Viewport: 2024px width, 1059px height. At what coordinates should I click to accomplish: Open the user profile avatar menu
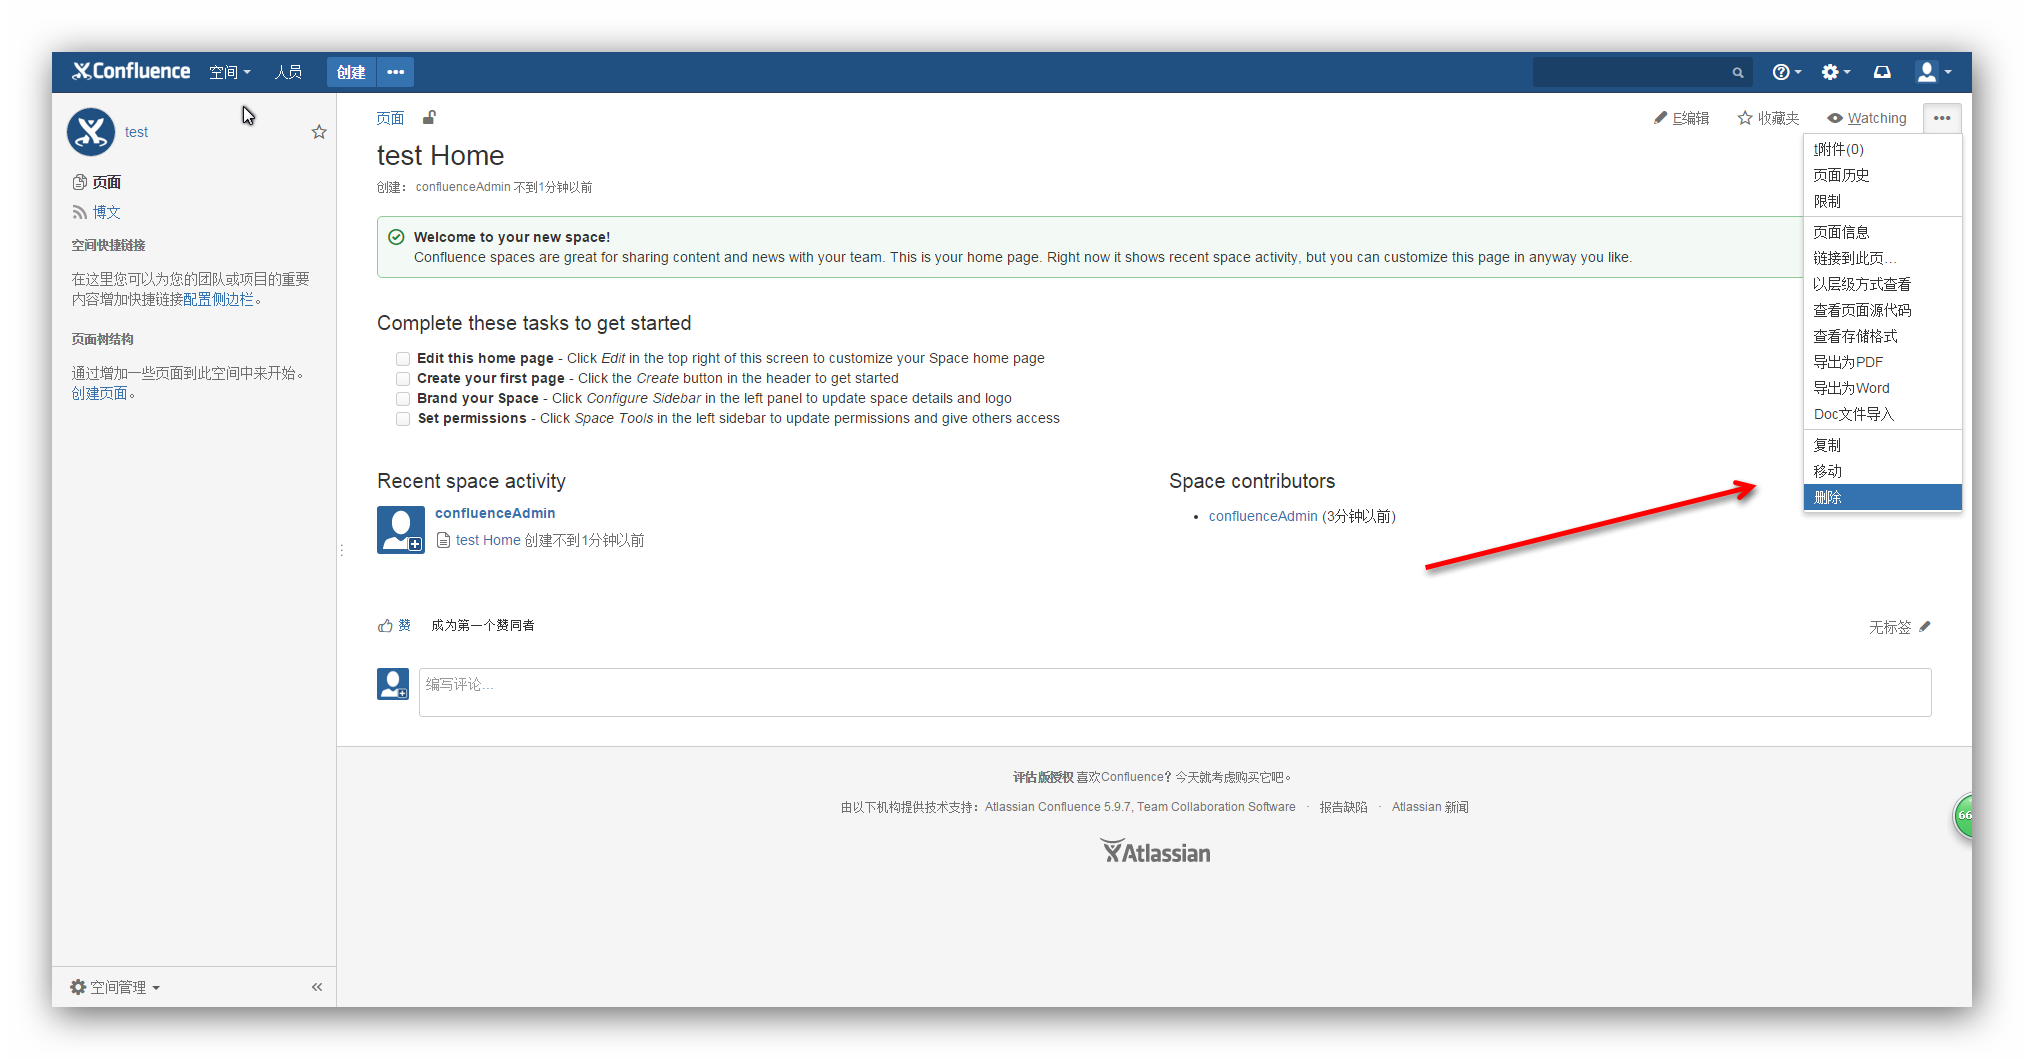click(1933, 72)
